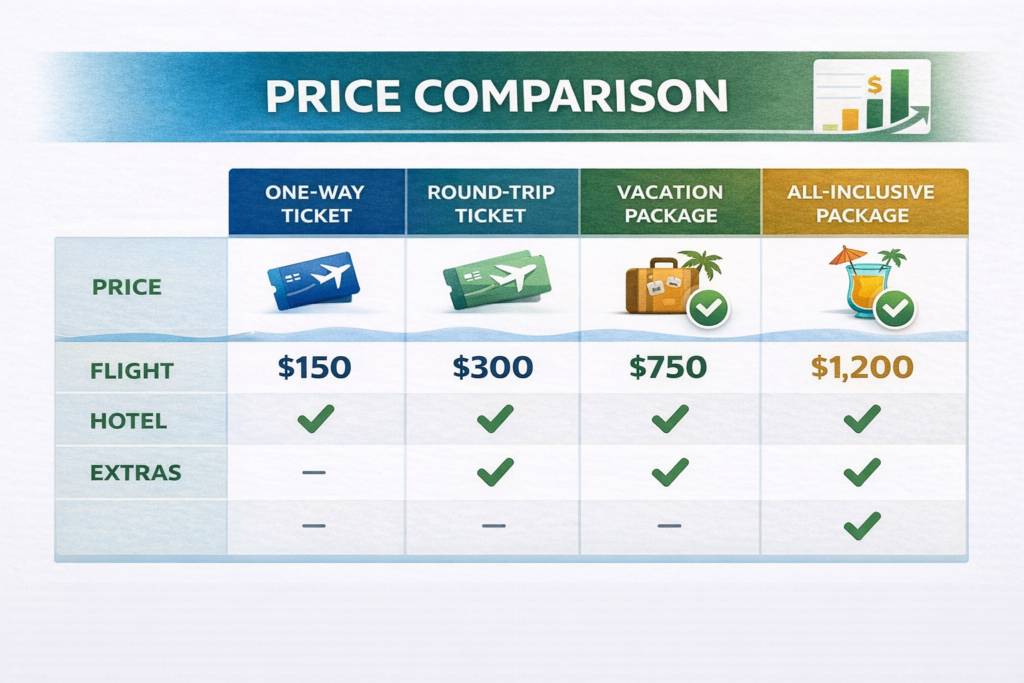
Task: Click the bar chart icon in header
Action: point(872,97)
